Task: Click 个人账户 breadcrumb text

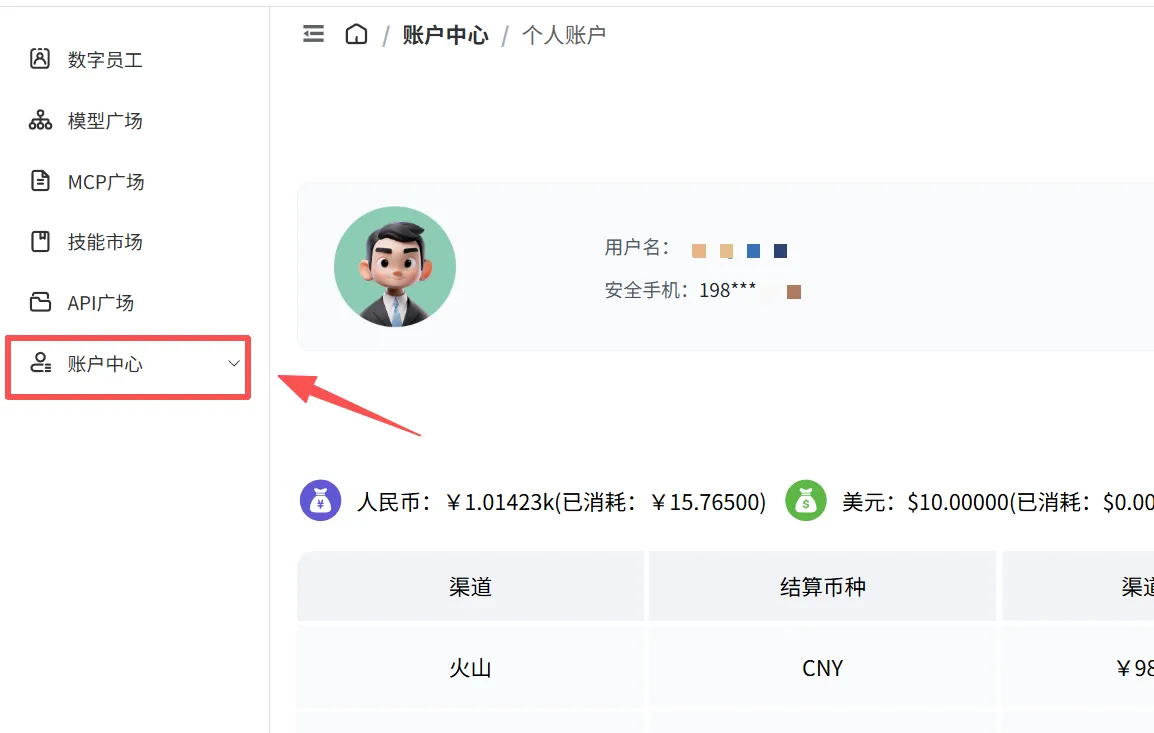Action: pyautogui.click(x=564, y=35)
